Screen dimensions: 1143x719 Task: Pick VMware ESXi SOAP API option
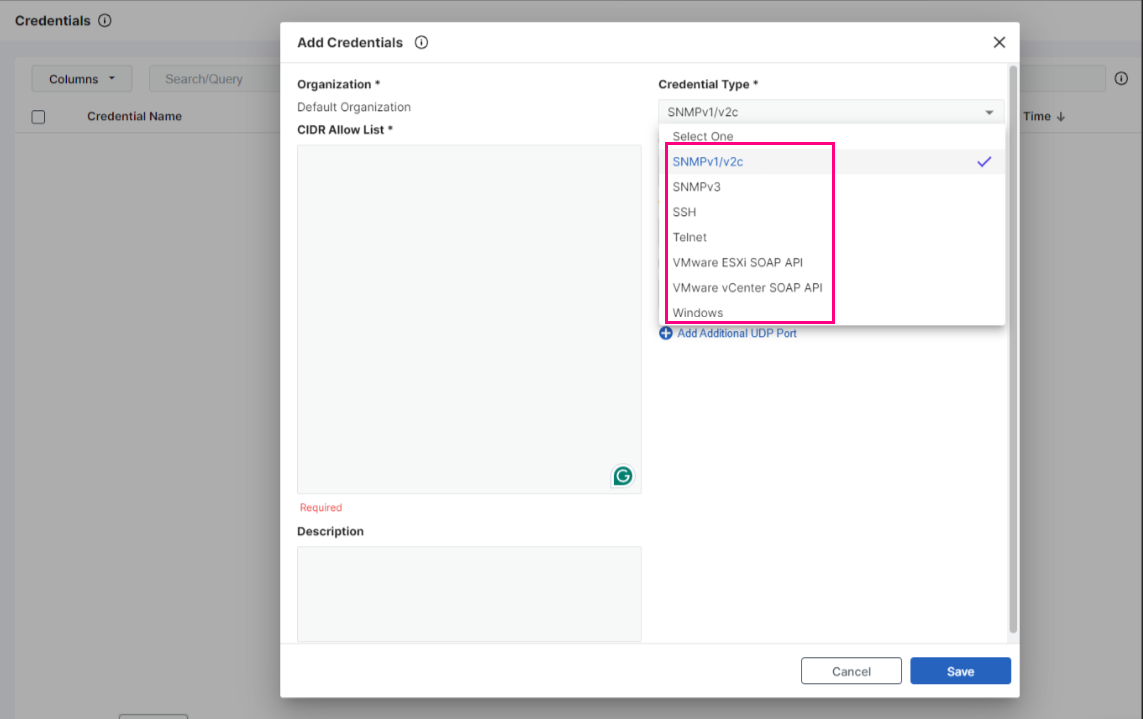click(x=738, y=263)
